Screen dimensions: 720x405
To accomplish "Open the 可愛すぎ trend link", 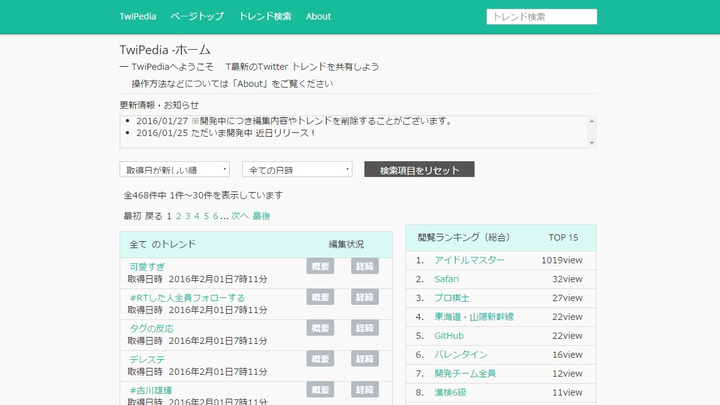I will click(147, 267).
